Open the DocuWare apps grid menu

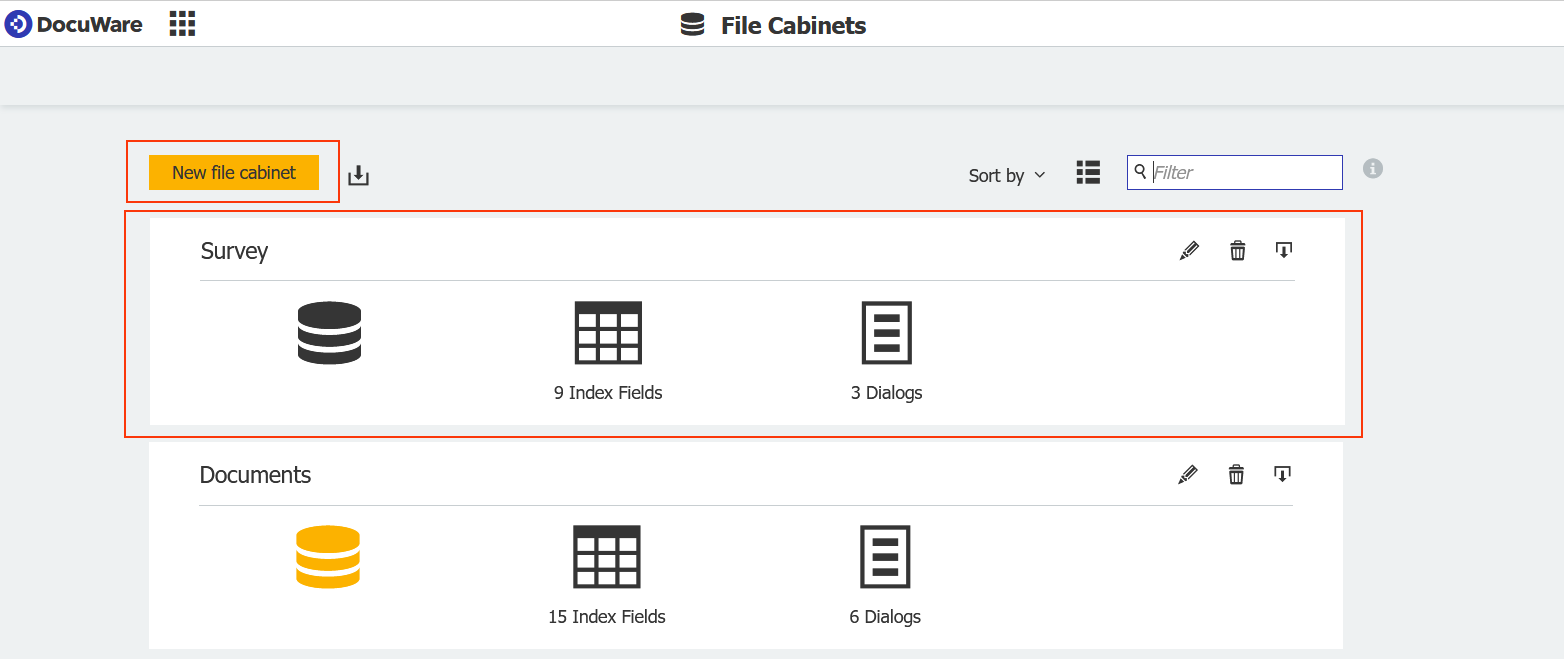click(182, 23)
